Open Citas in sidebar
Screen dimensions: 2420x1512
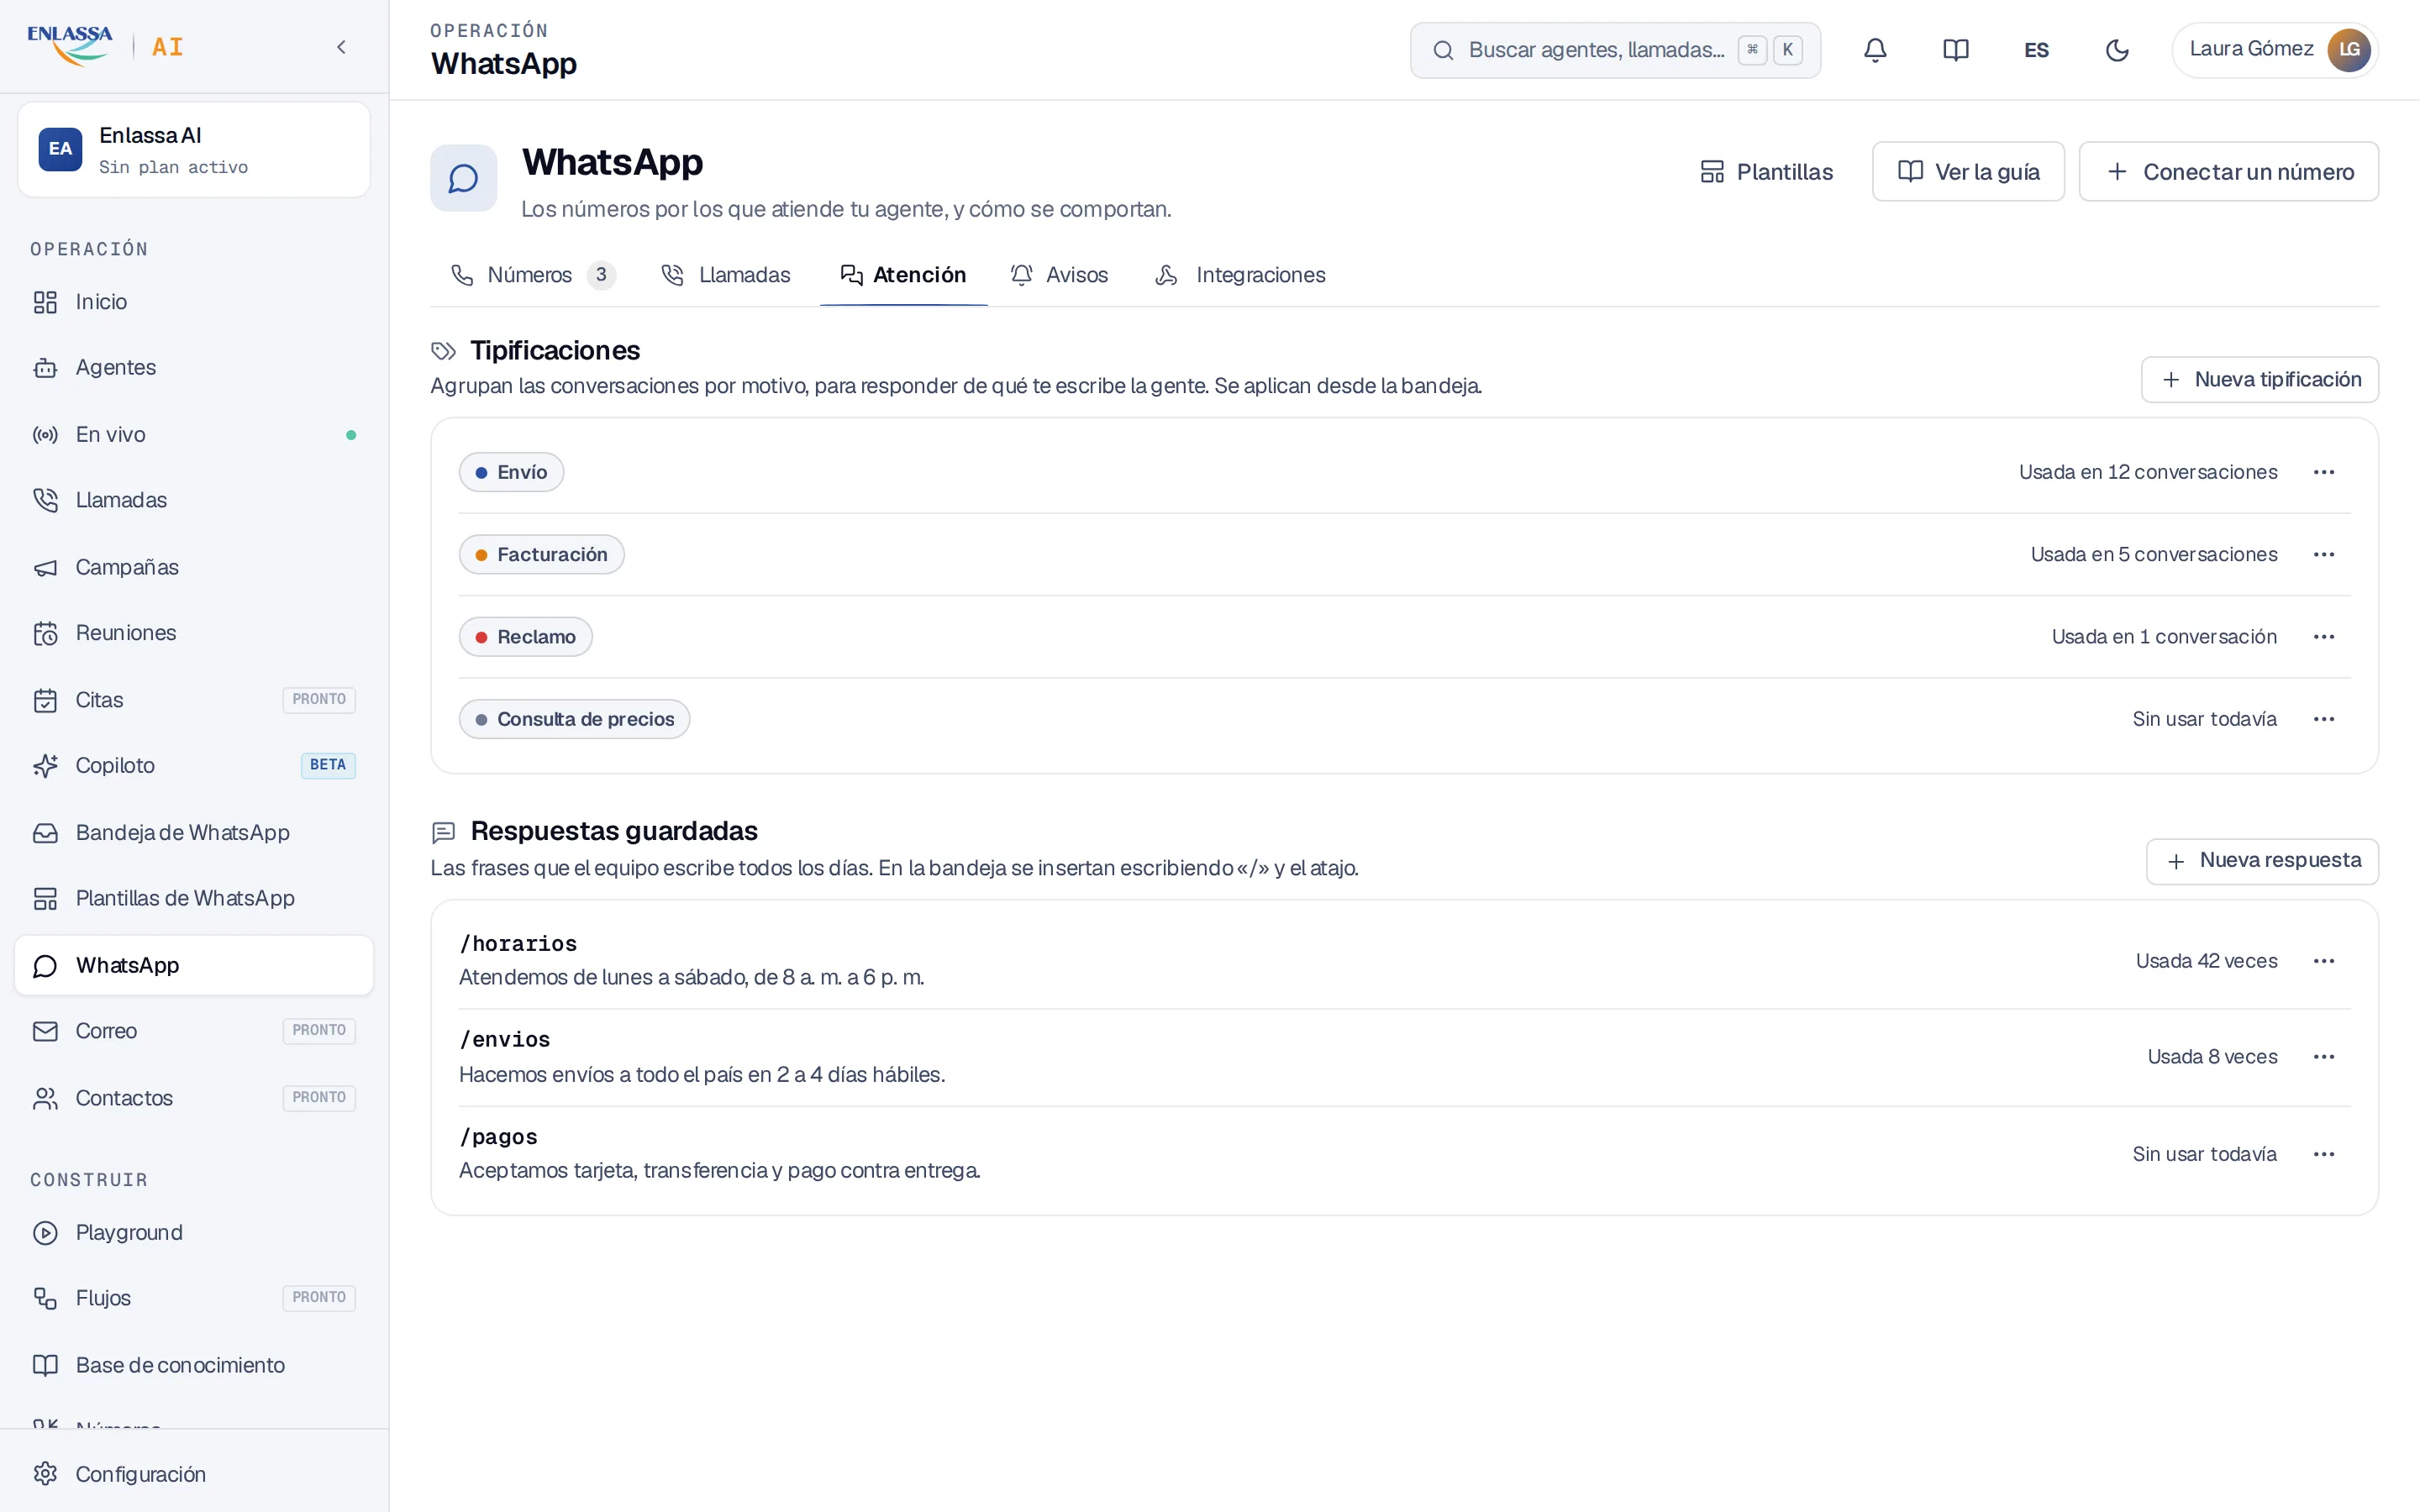click(194, 700)
